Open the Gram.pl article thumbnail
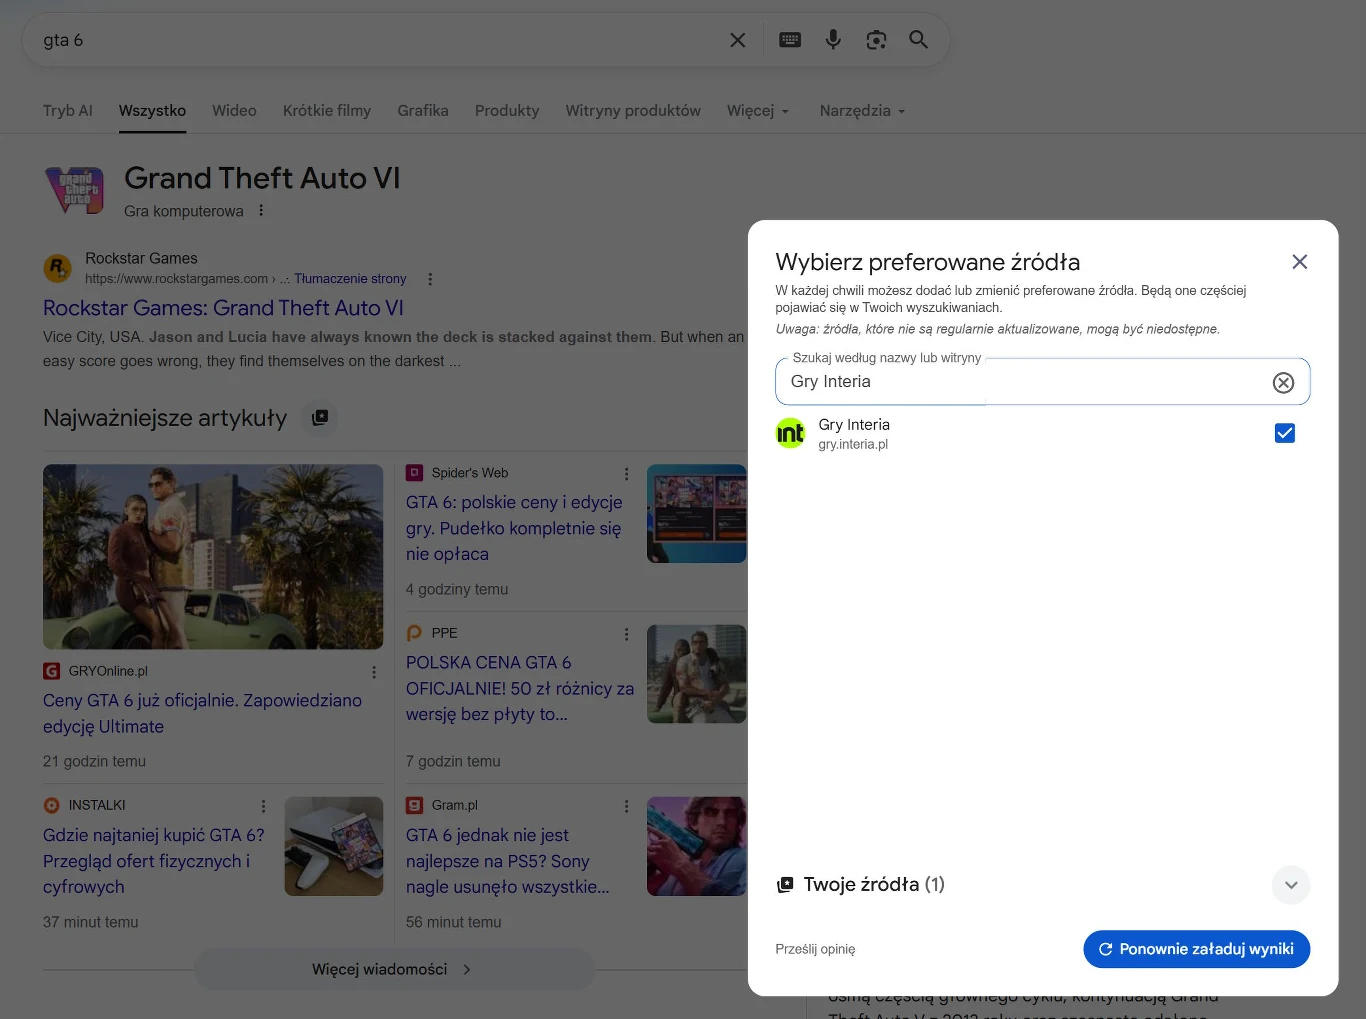Viewport: 1366px width, 1019px height. (x=697, y=846)
